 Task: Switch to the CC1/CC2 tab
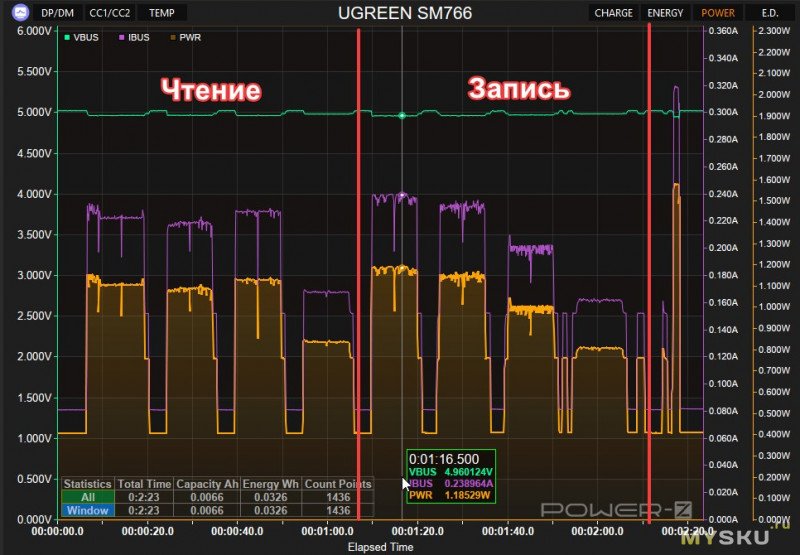point(110,13)
